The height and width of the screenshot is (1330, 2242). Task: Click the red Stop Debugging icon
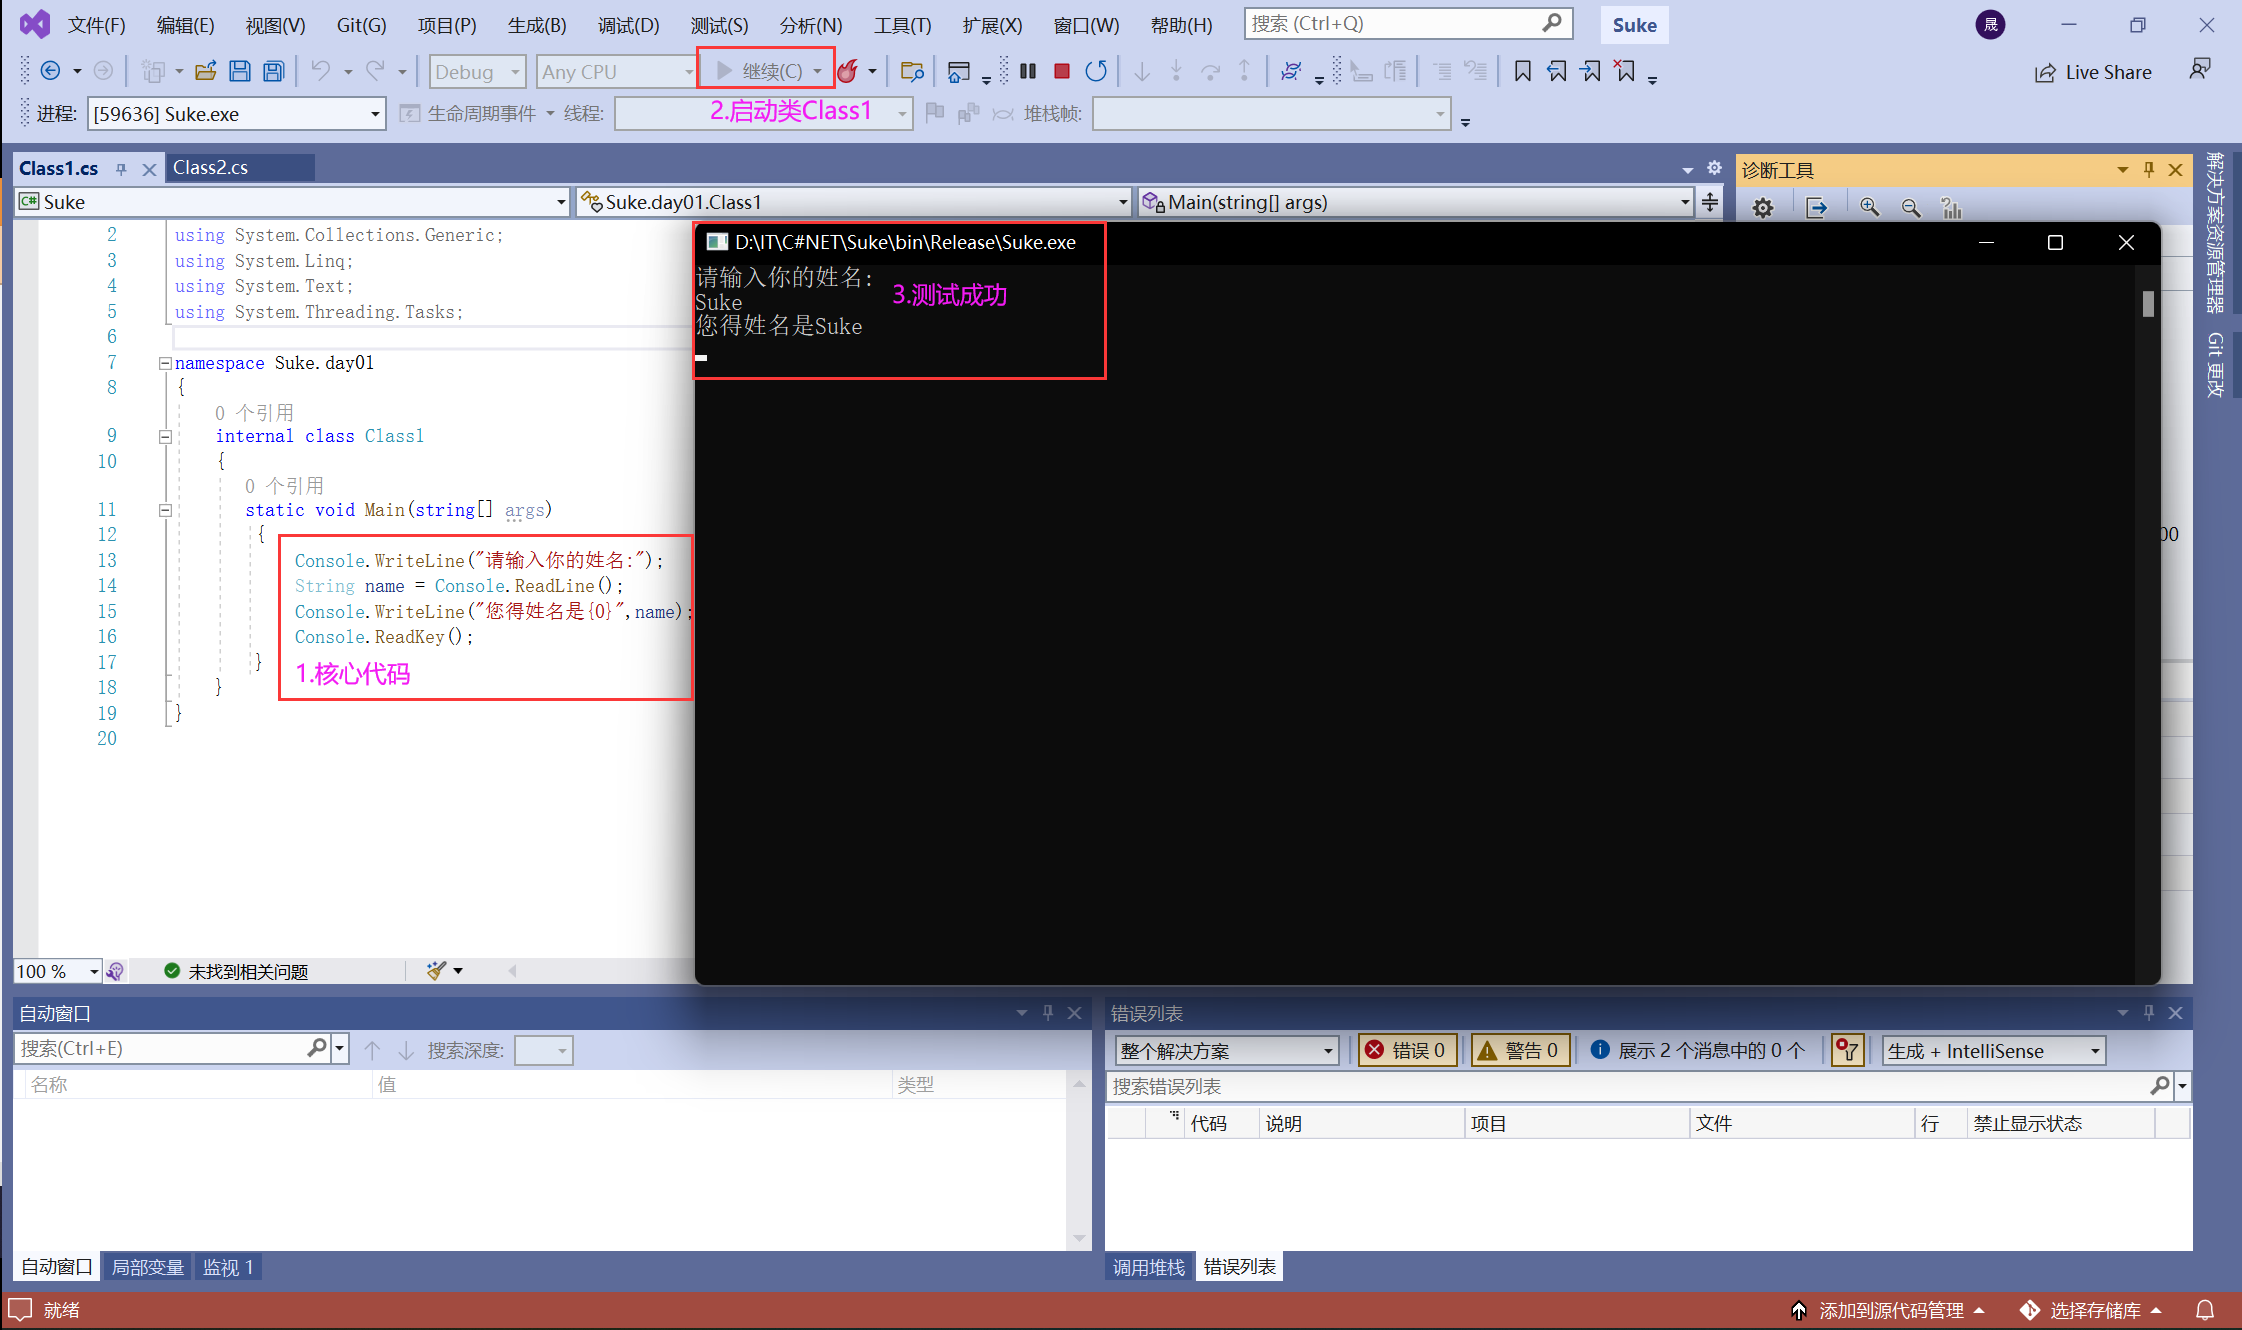coord(1062,71)
